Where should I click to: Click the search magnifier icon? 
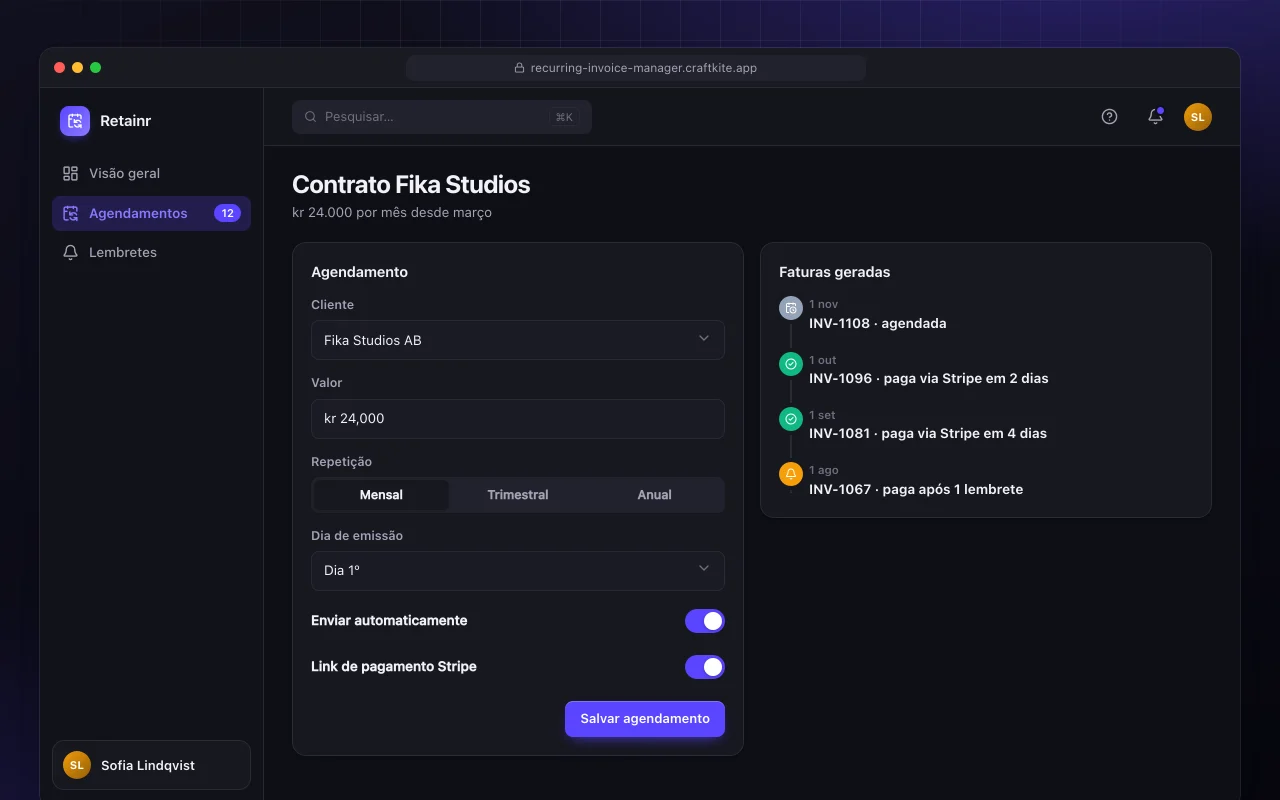[x=311, y=117]
